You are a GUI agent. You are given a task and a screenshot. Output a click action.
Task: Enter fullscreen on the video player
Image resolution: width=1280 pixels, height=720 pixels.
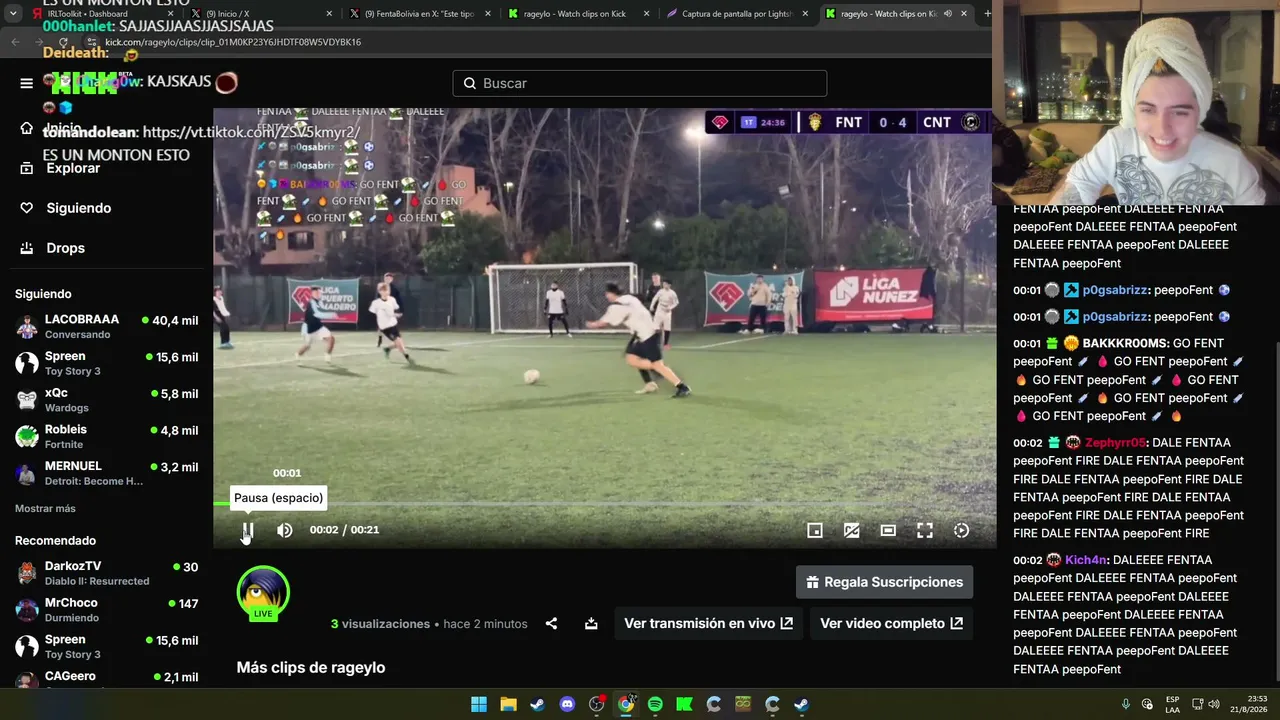[x=925, y=531]
